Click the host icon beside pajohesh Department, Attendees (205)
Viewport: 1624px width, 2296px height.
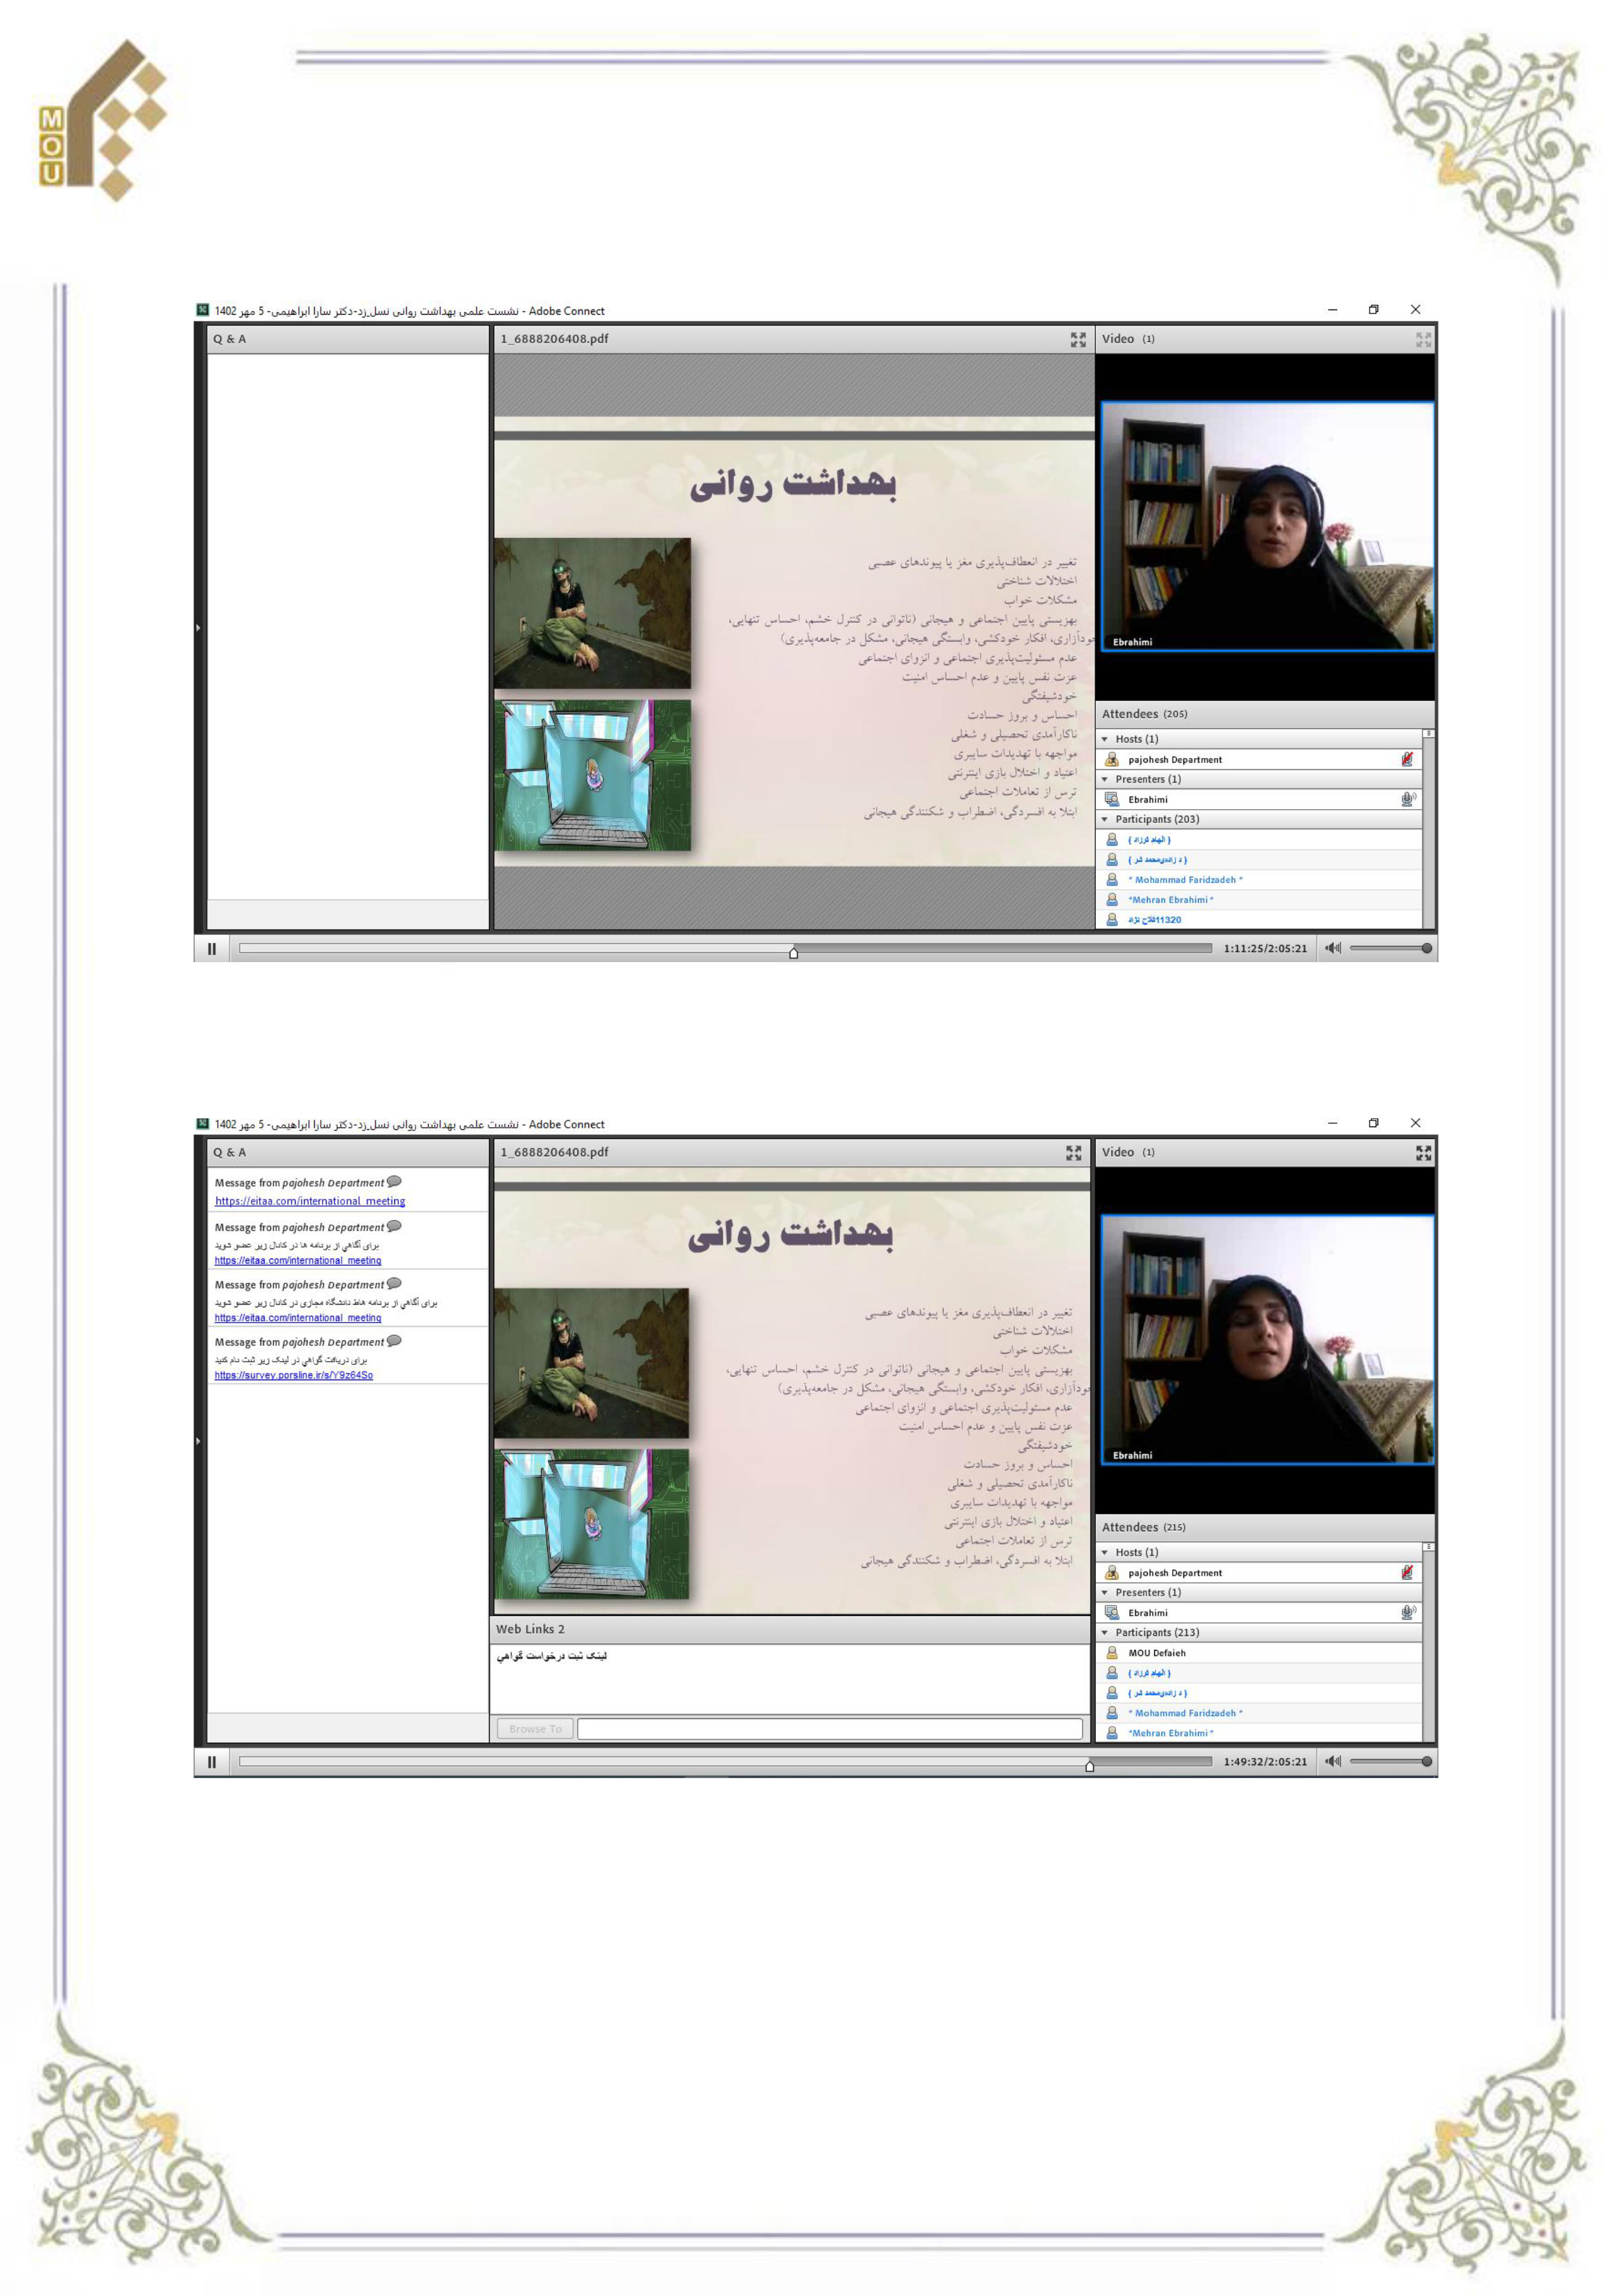1111,759
